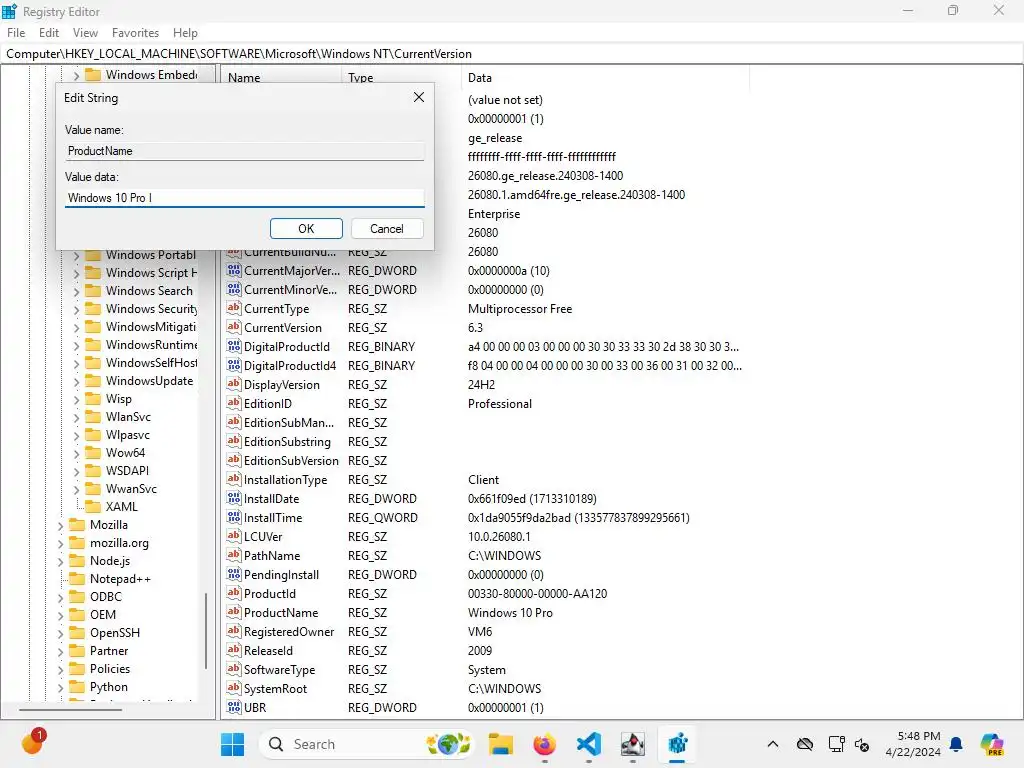1024x768 pixels.
Task: Select the WindowsUpdate folder icon
Action: tap(93, 381)
